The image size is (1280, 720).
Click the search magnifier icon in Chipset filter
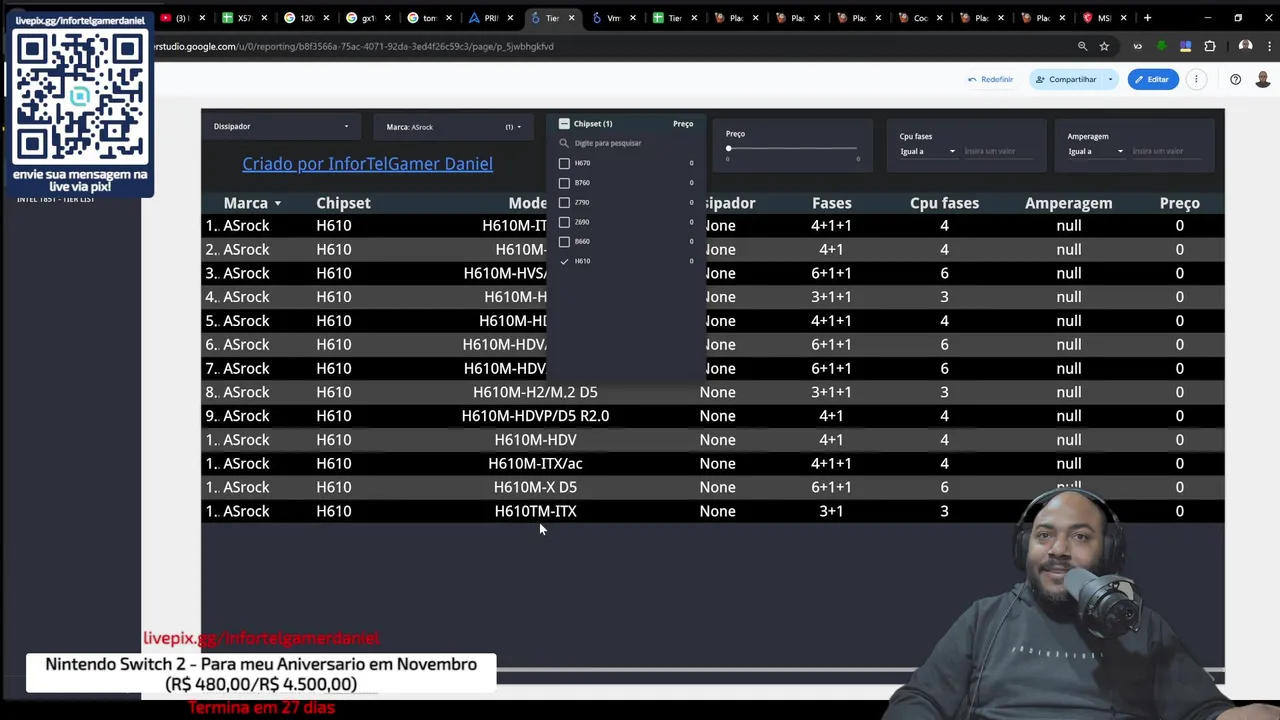[x=564, y=143]
